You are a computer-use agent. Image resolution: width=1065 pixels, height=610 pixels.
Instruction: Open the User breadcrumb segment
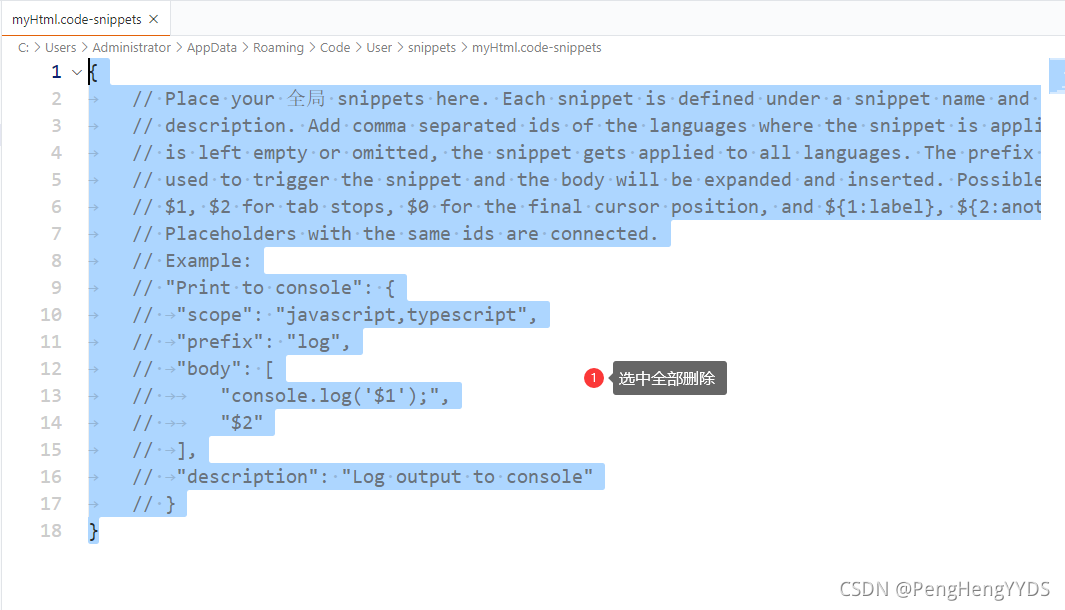(x=379, y=48)
